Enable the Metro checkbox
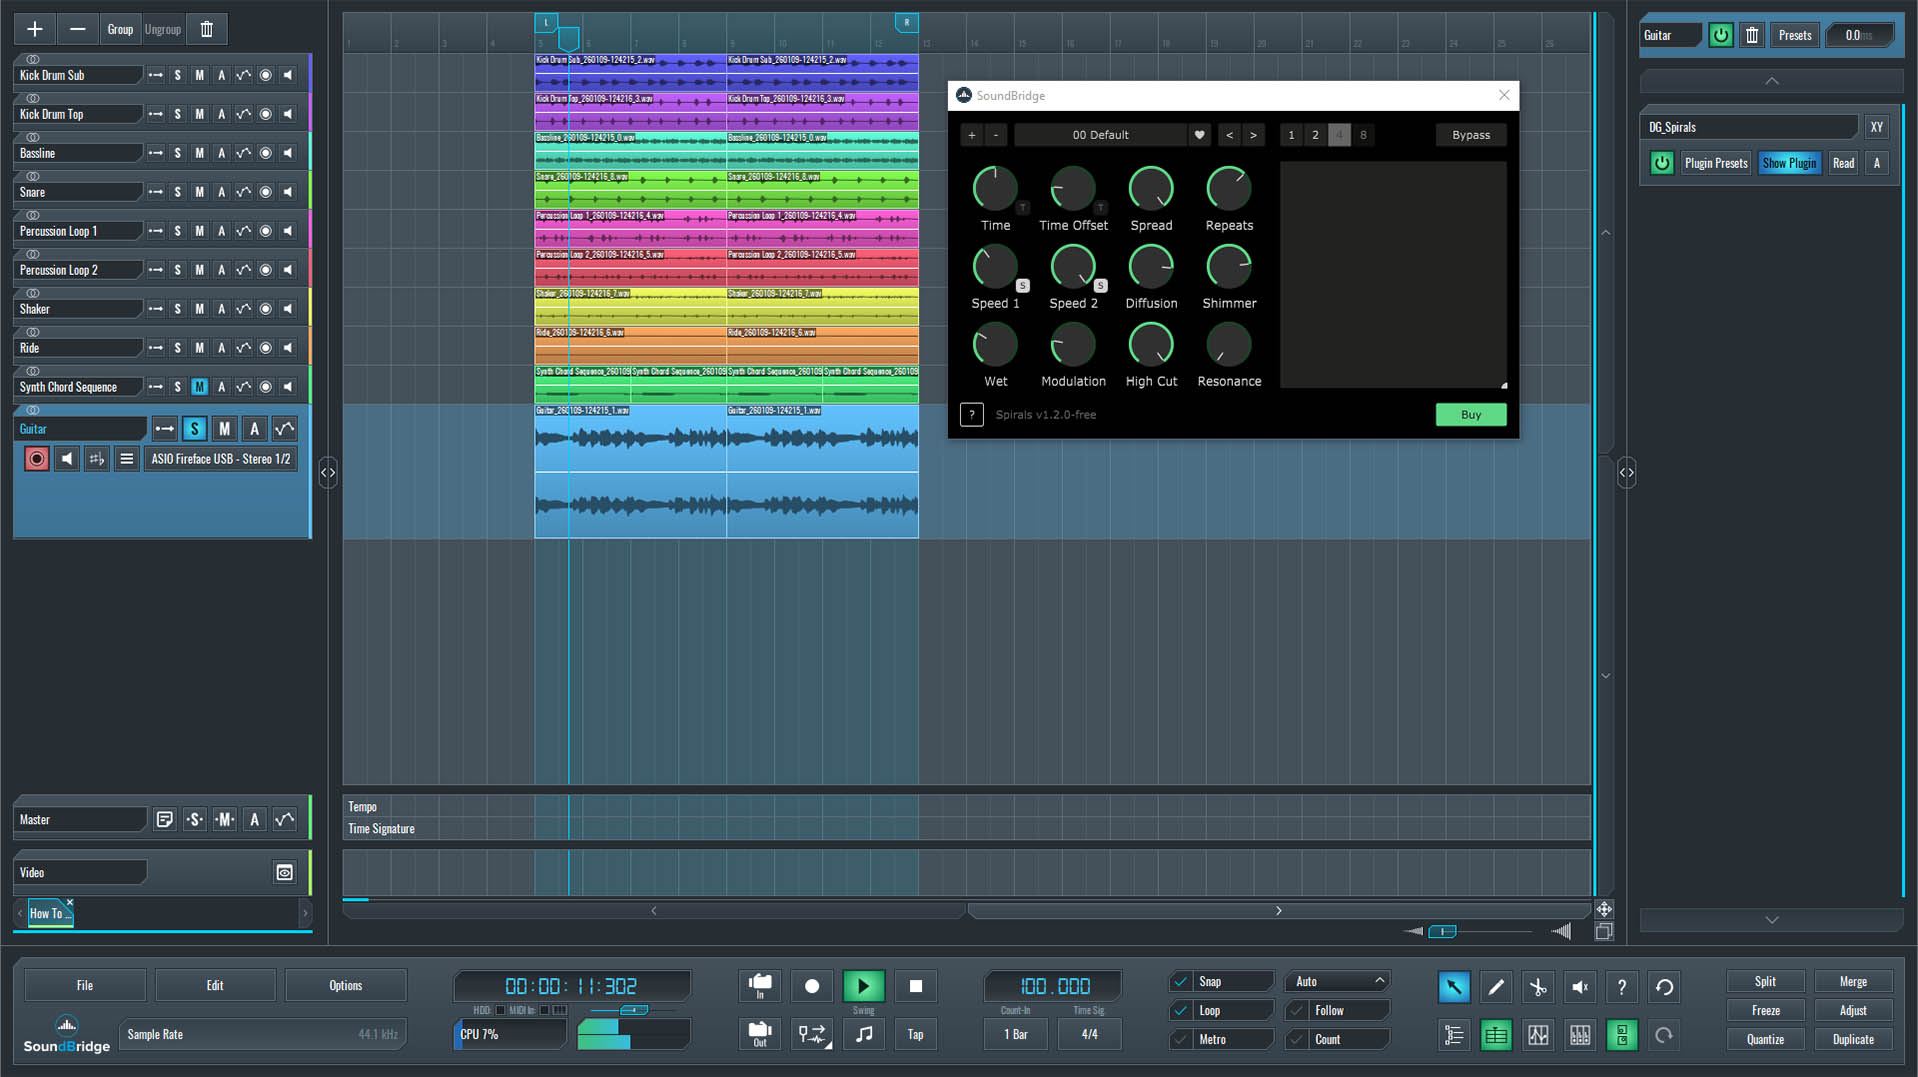The width and height of the screenshot is (1918, 1077). coord(1181,1040)
